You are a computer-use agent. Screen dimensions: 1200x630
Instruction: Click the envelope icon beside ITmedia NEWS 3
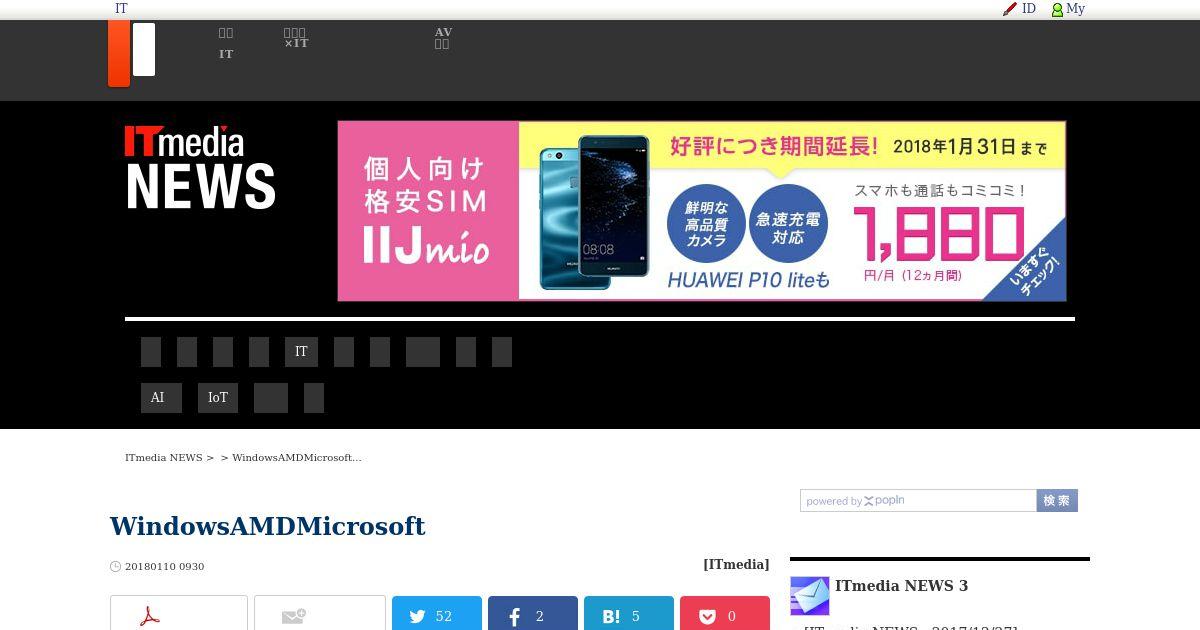click(x=810, y=596)
